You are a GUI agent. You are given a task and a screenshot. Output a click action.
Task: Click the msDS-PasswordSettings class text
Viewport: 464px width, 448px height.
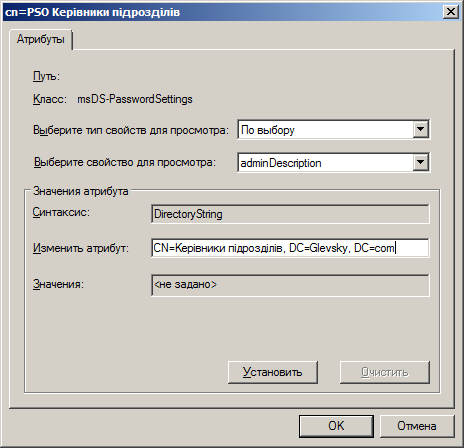pyautogui.click(x=135, y=99)
